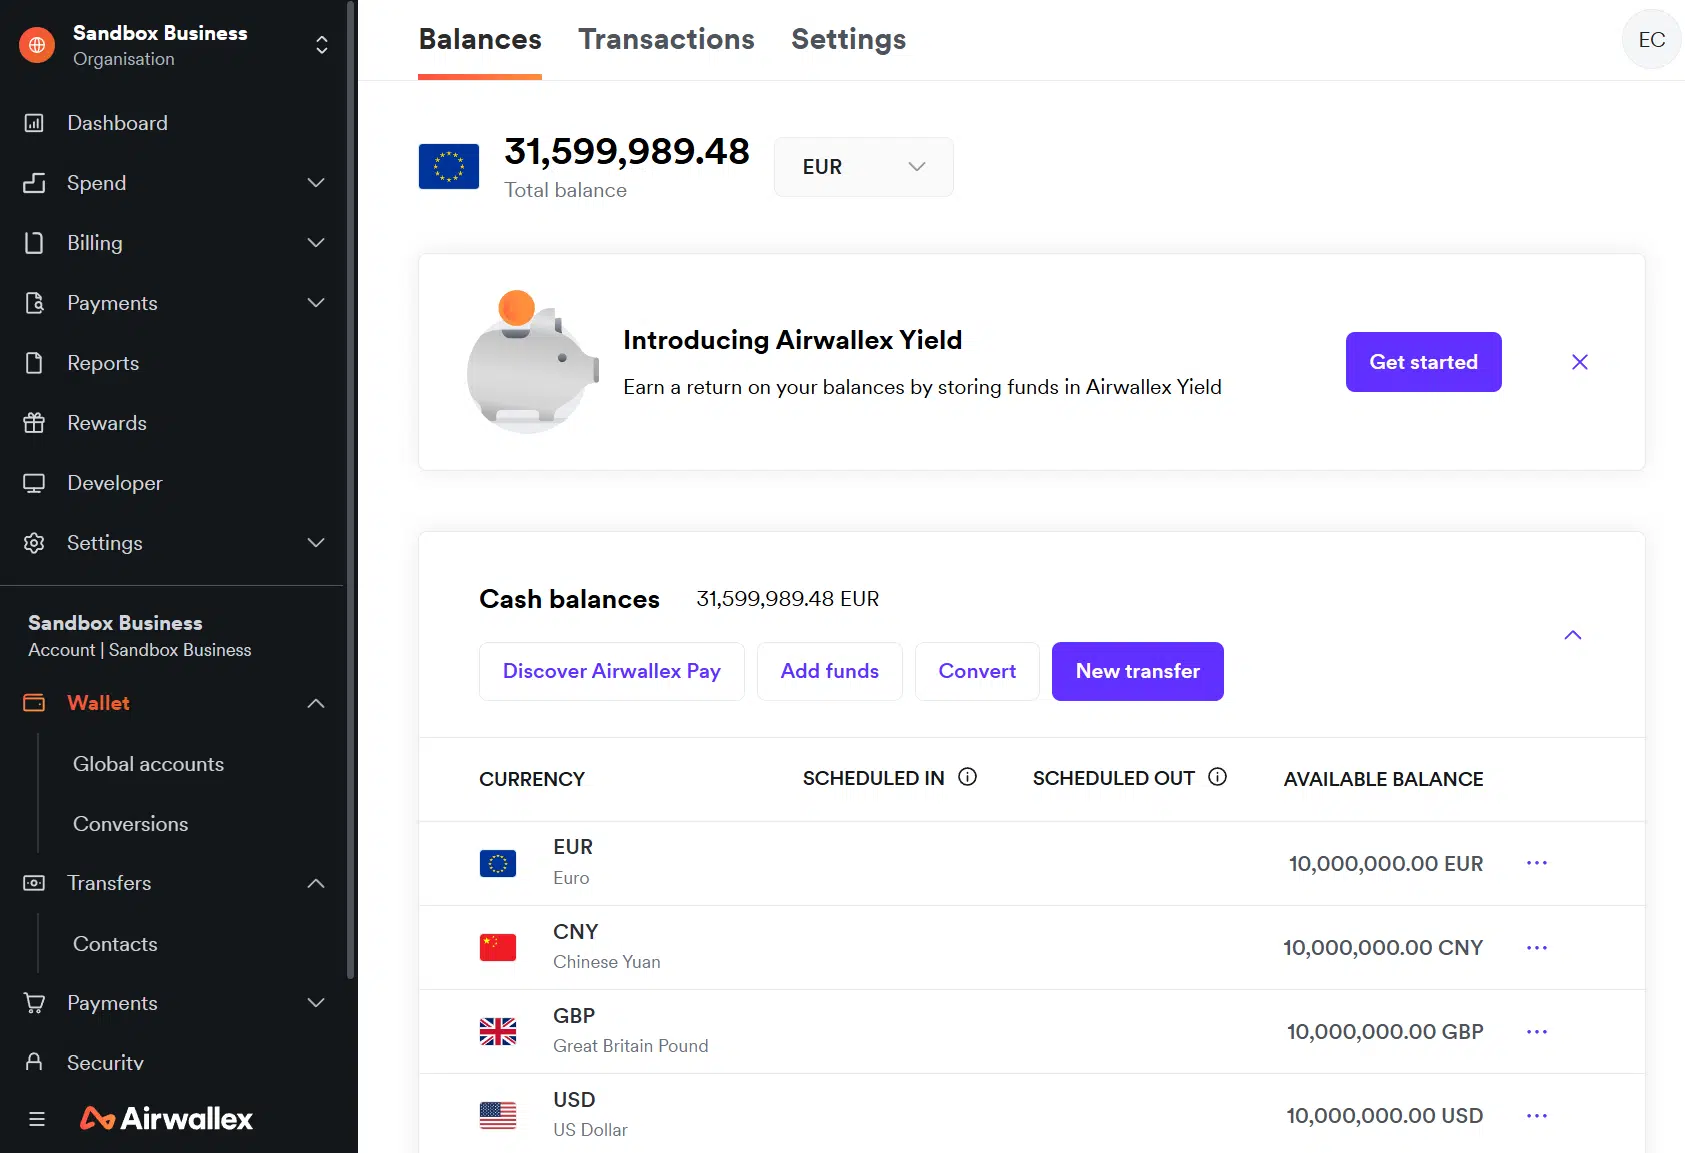1685x1153 pixels.
Task: Open the more options menu for EUR row
Action: coord(1537,863)
